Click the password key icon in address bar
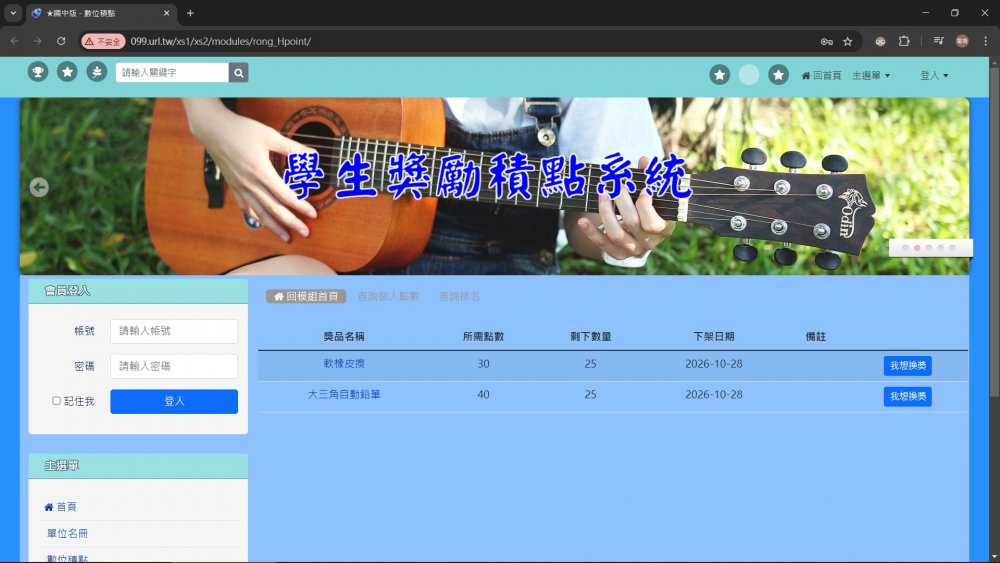The width and height of the screenshot is (1000, 563). 826,41
